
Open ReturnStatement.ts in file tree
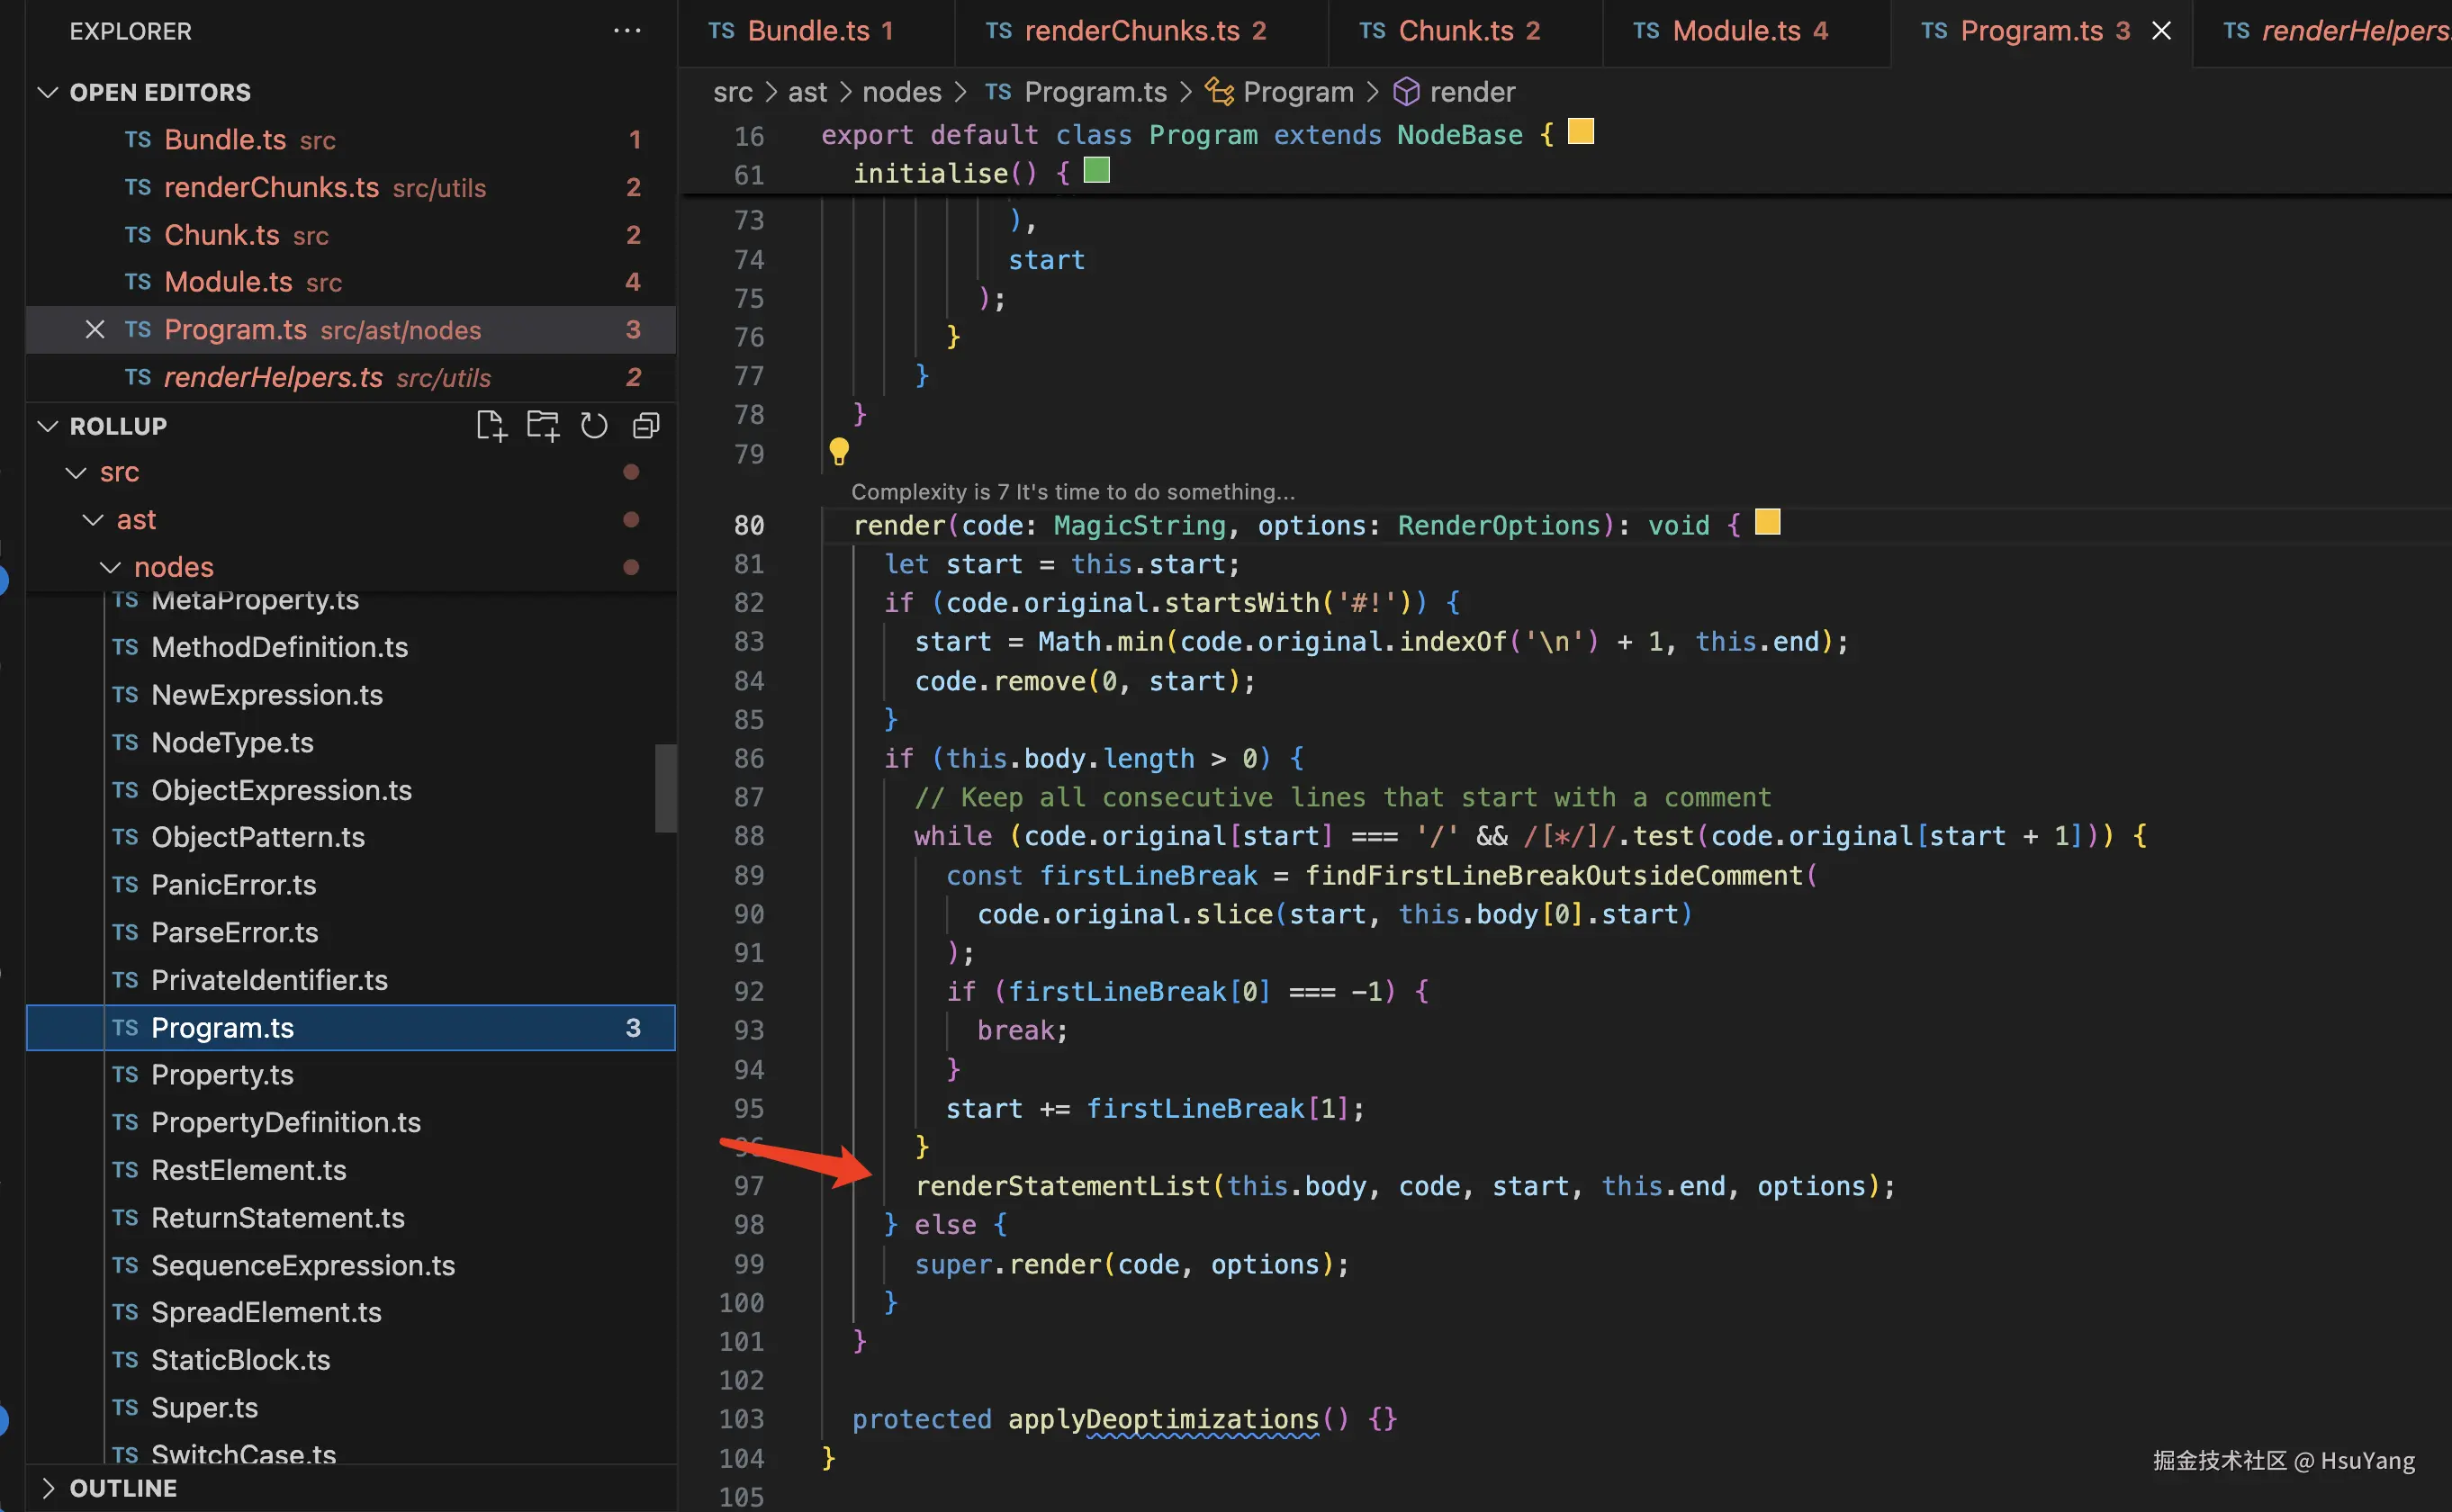tap(277, 1217)
